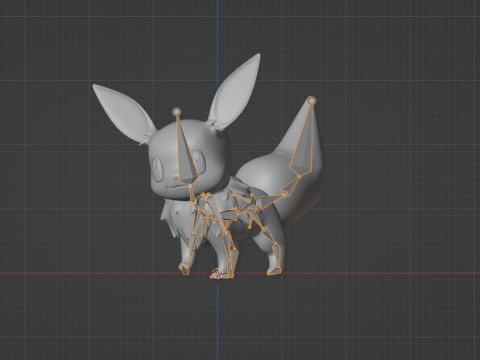Click the head bone tip joint above the head
Image resolution: width=480 pixels, height=360 pixels.
click(177, 112)
